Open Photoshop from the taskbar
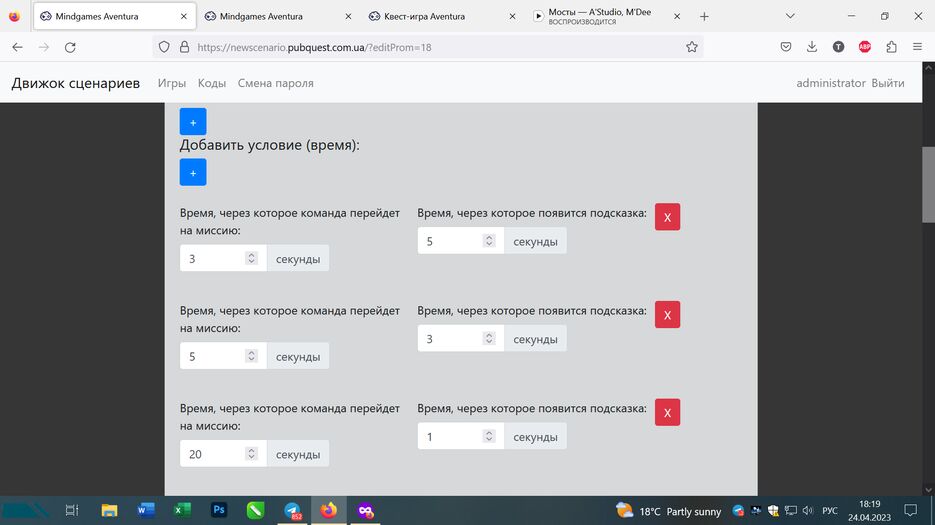The image size is (935, 525). (219, 510)
